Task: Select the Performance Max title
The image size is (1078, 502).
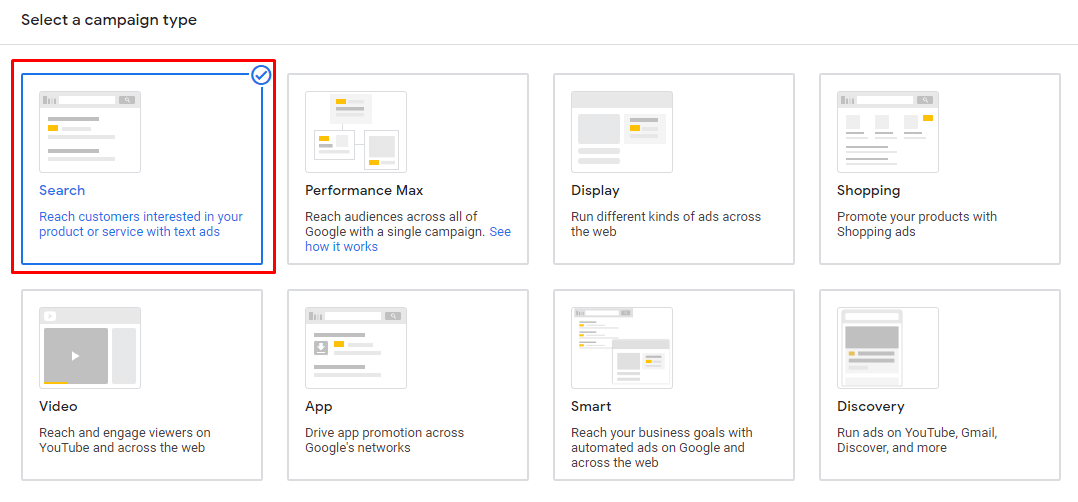Action: [x=364, y=190]
